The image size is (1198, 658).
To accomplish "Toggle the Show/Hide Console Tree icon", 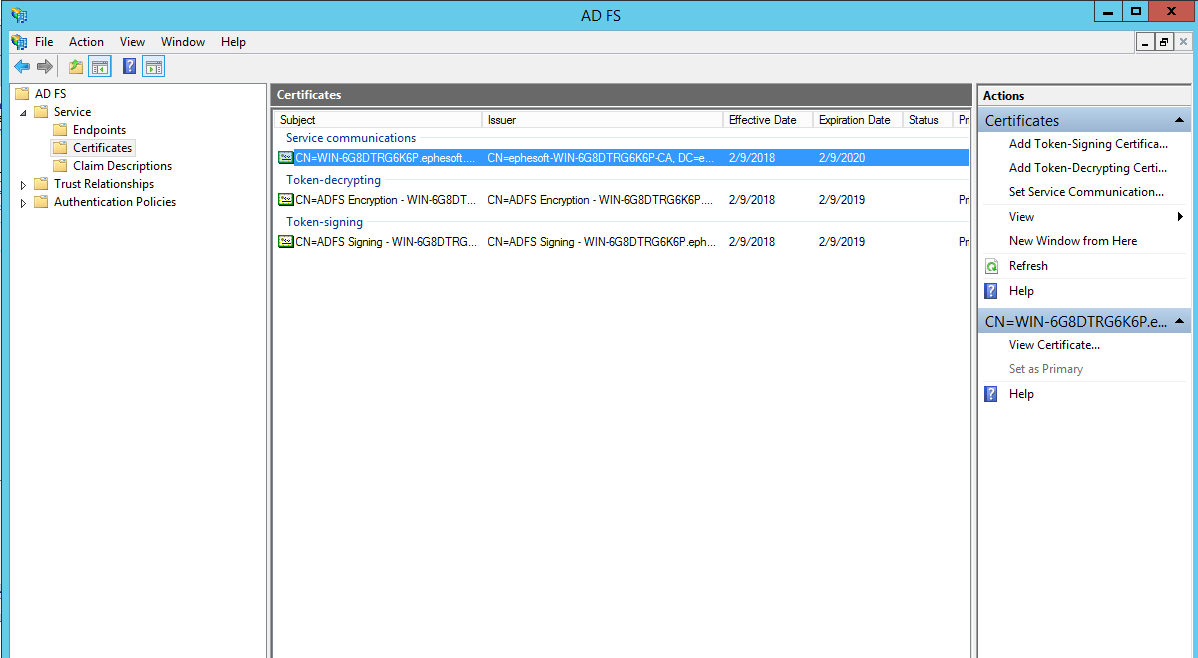I will pyautogui.click(x=100, y=66).
